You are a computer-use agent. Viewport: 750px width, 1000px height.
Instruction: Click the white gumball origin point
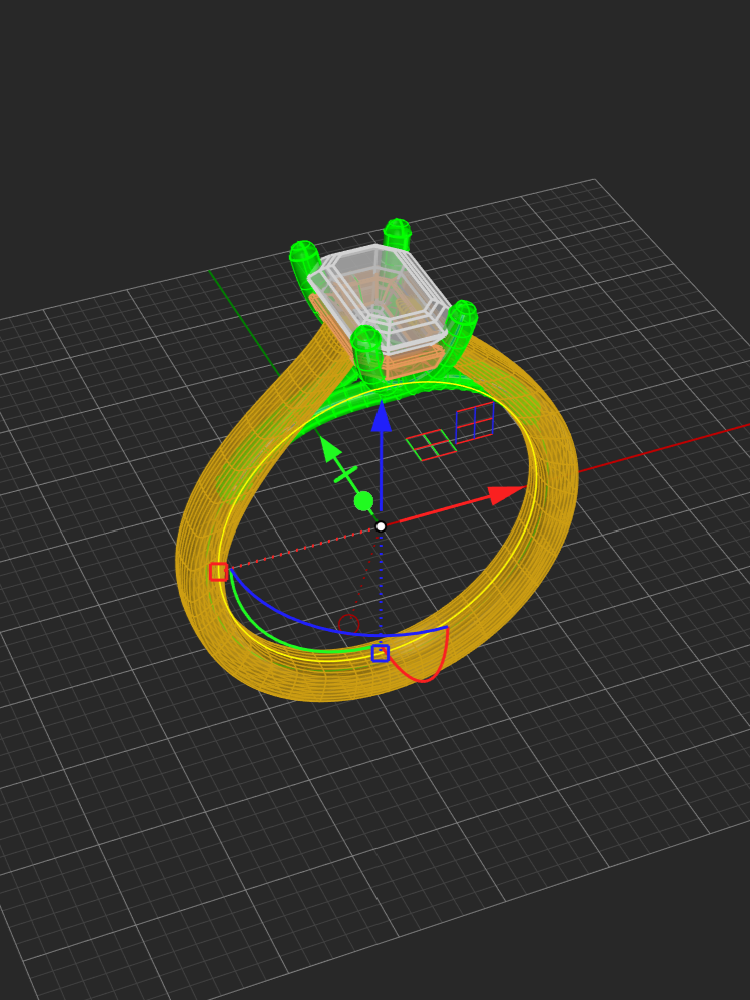pos(381,526)
